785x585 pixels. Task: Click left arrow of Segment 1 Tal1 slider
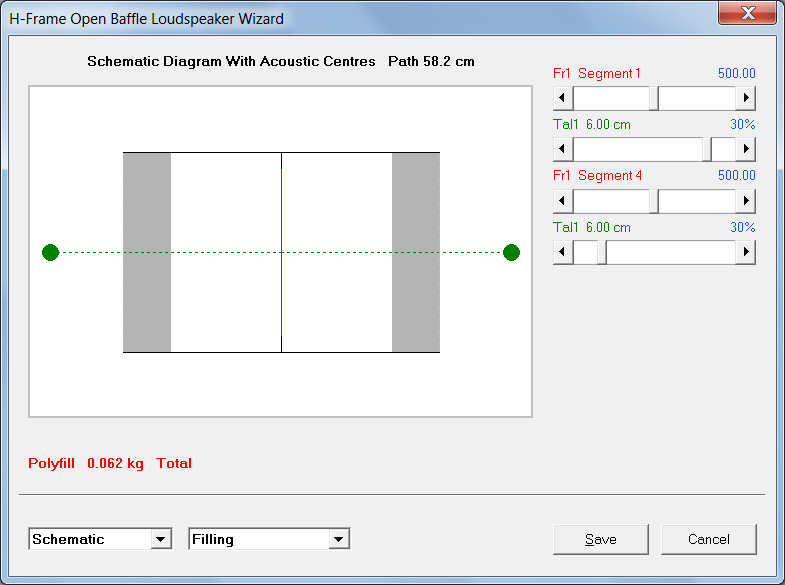click(563, 149)
